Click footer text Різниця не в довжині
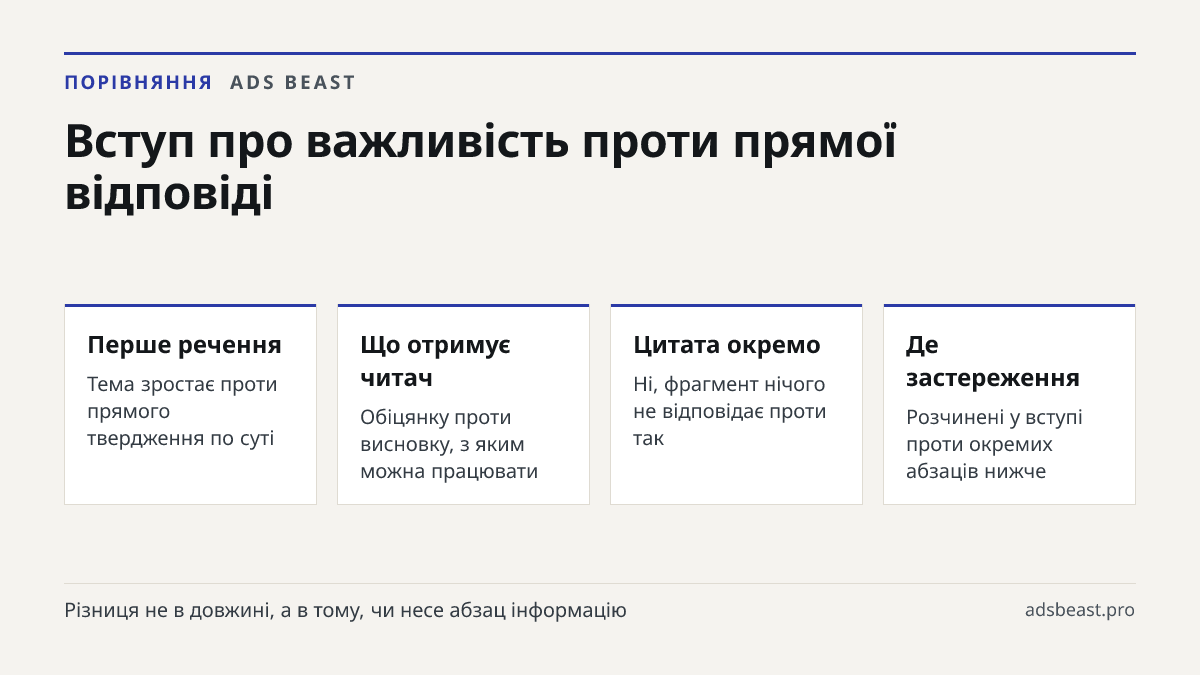1200x675 pixels. 346,610
